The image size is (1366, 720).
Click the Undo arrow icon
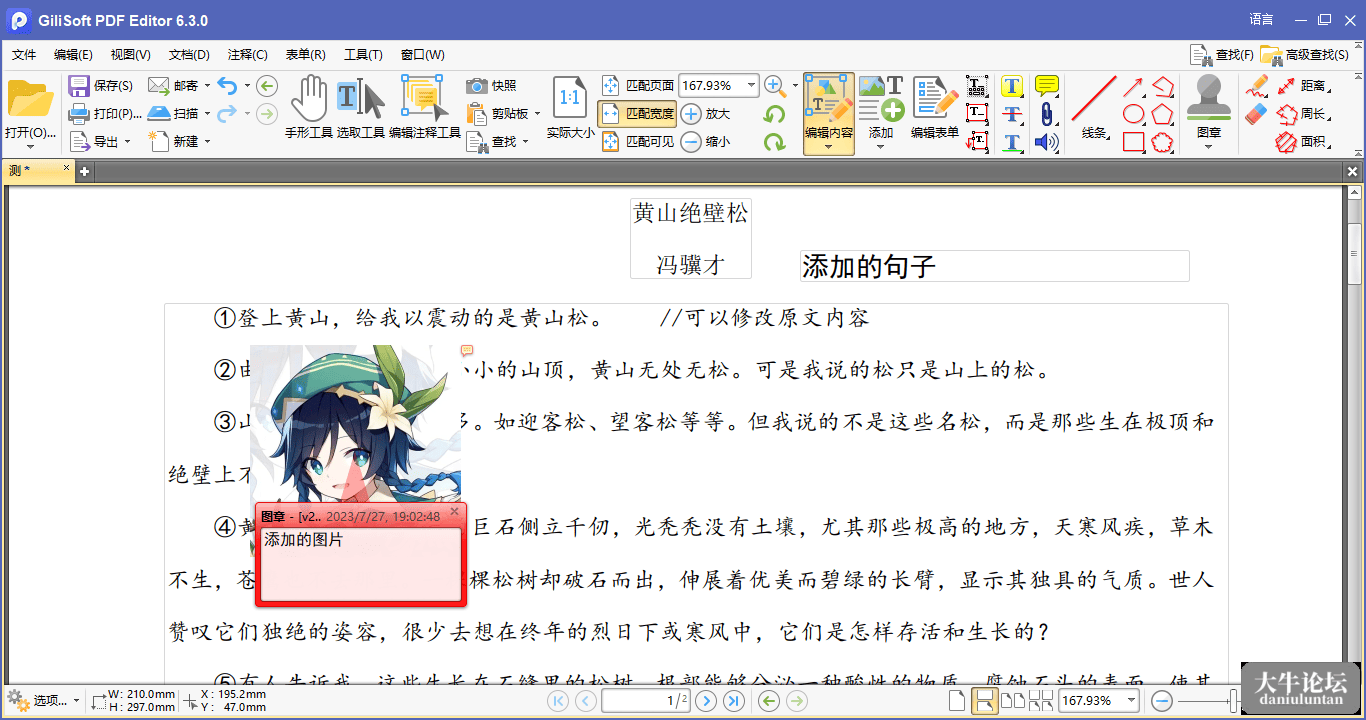click(x=227, y=86)
